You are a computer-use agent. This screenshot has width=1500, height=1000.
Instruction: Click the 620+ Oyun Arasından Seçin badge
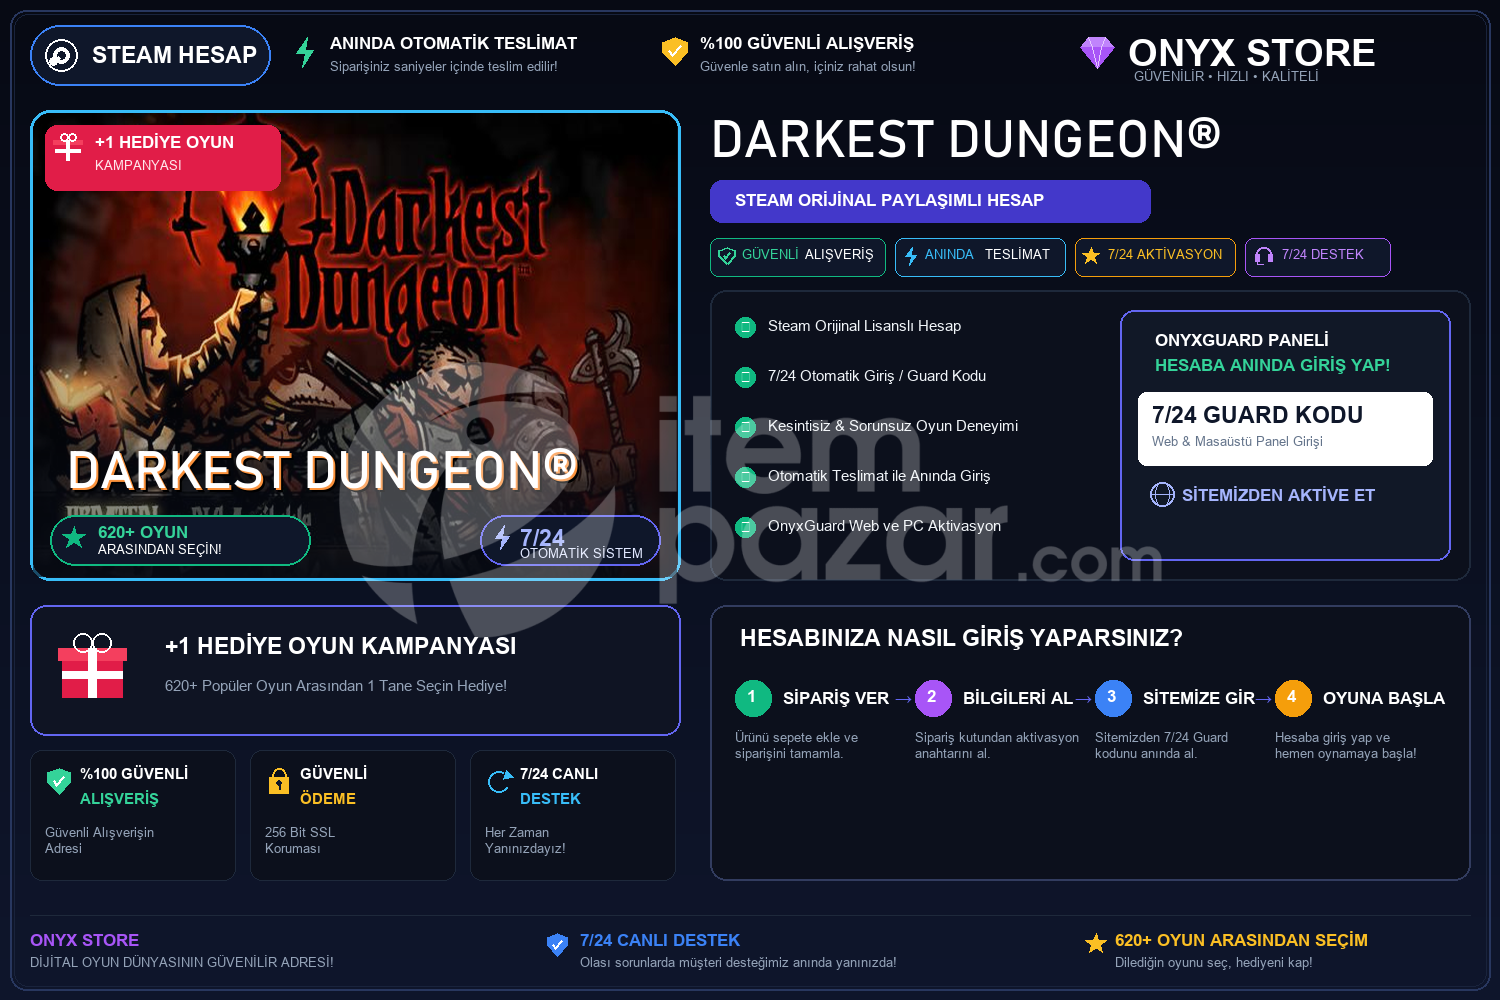(x=180, y=540)
